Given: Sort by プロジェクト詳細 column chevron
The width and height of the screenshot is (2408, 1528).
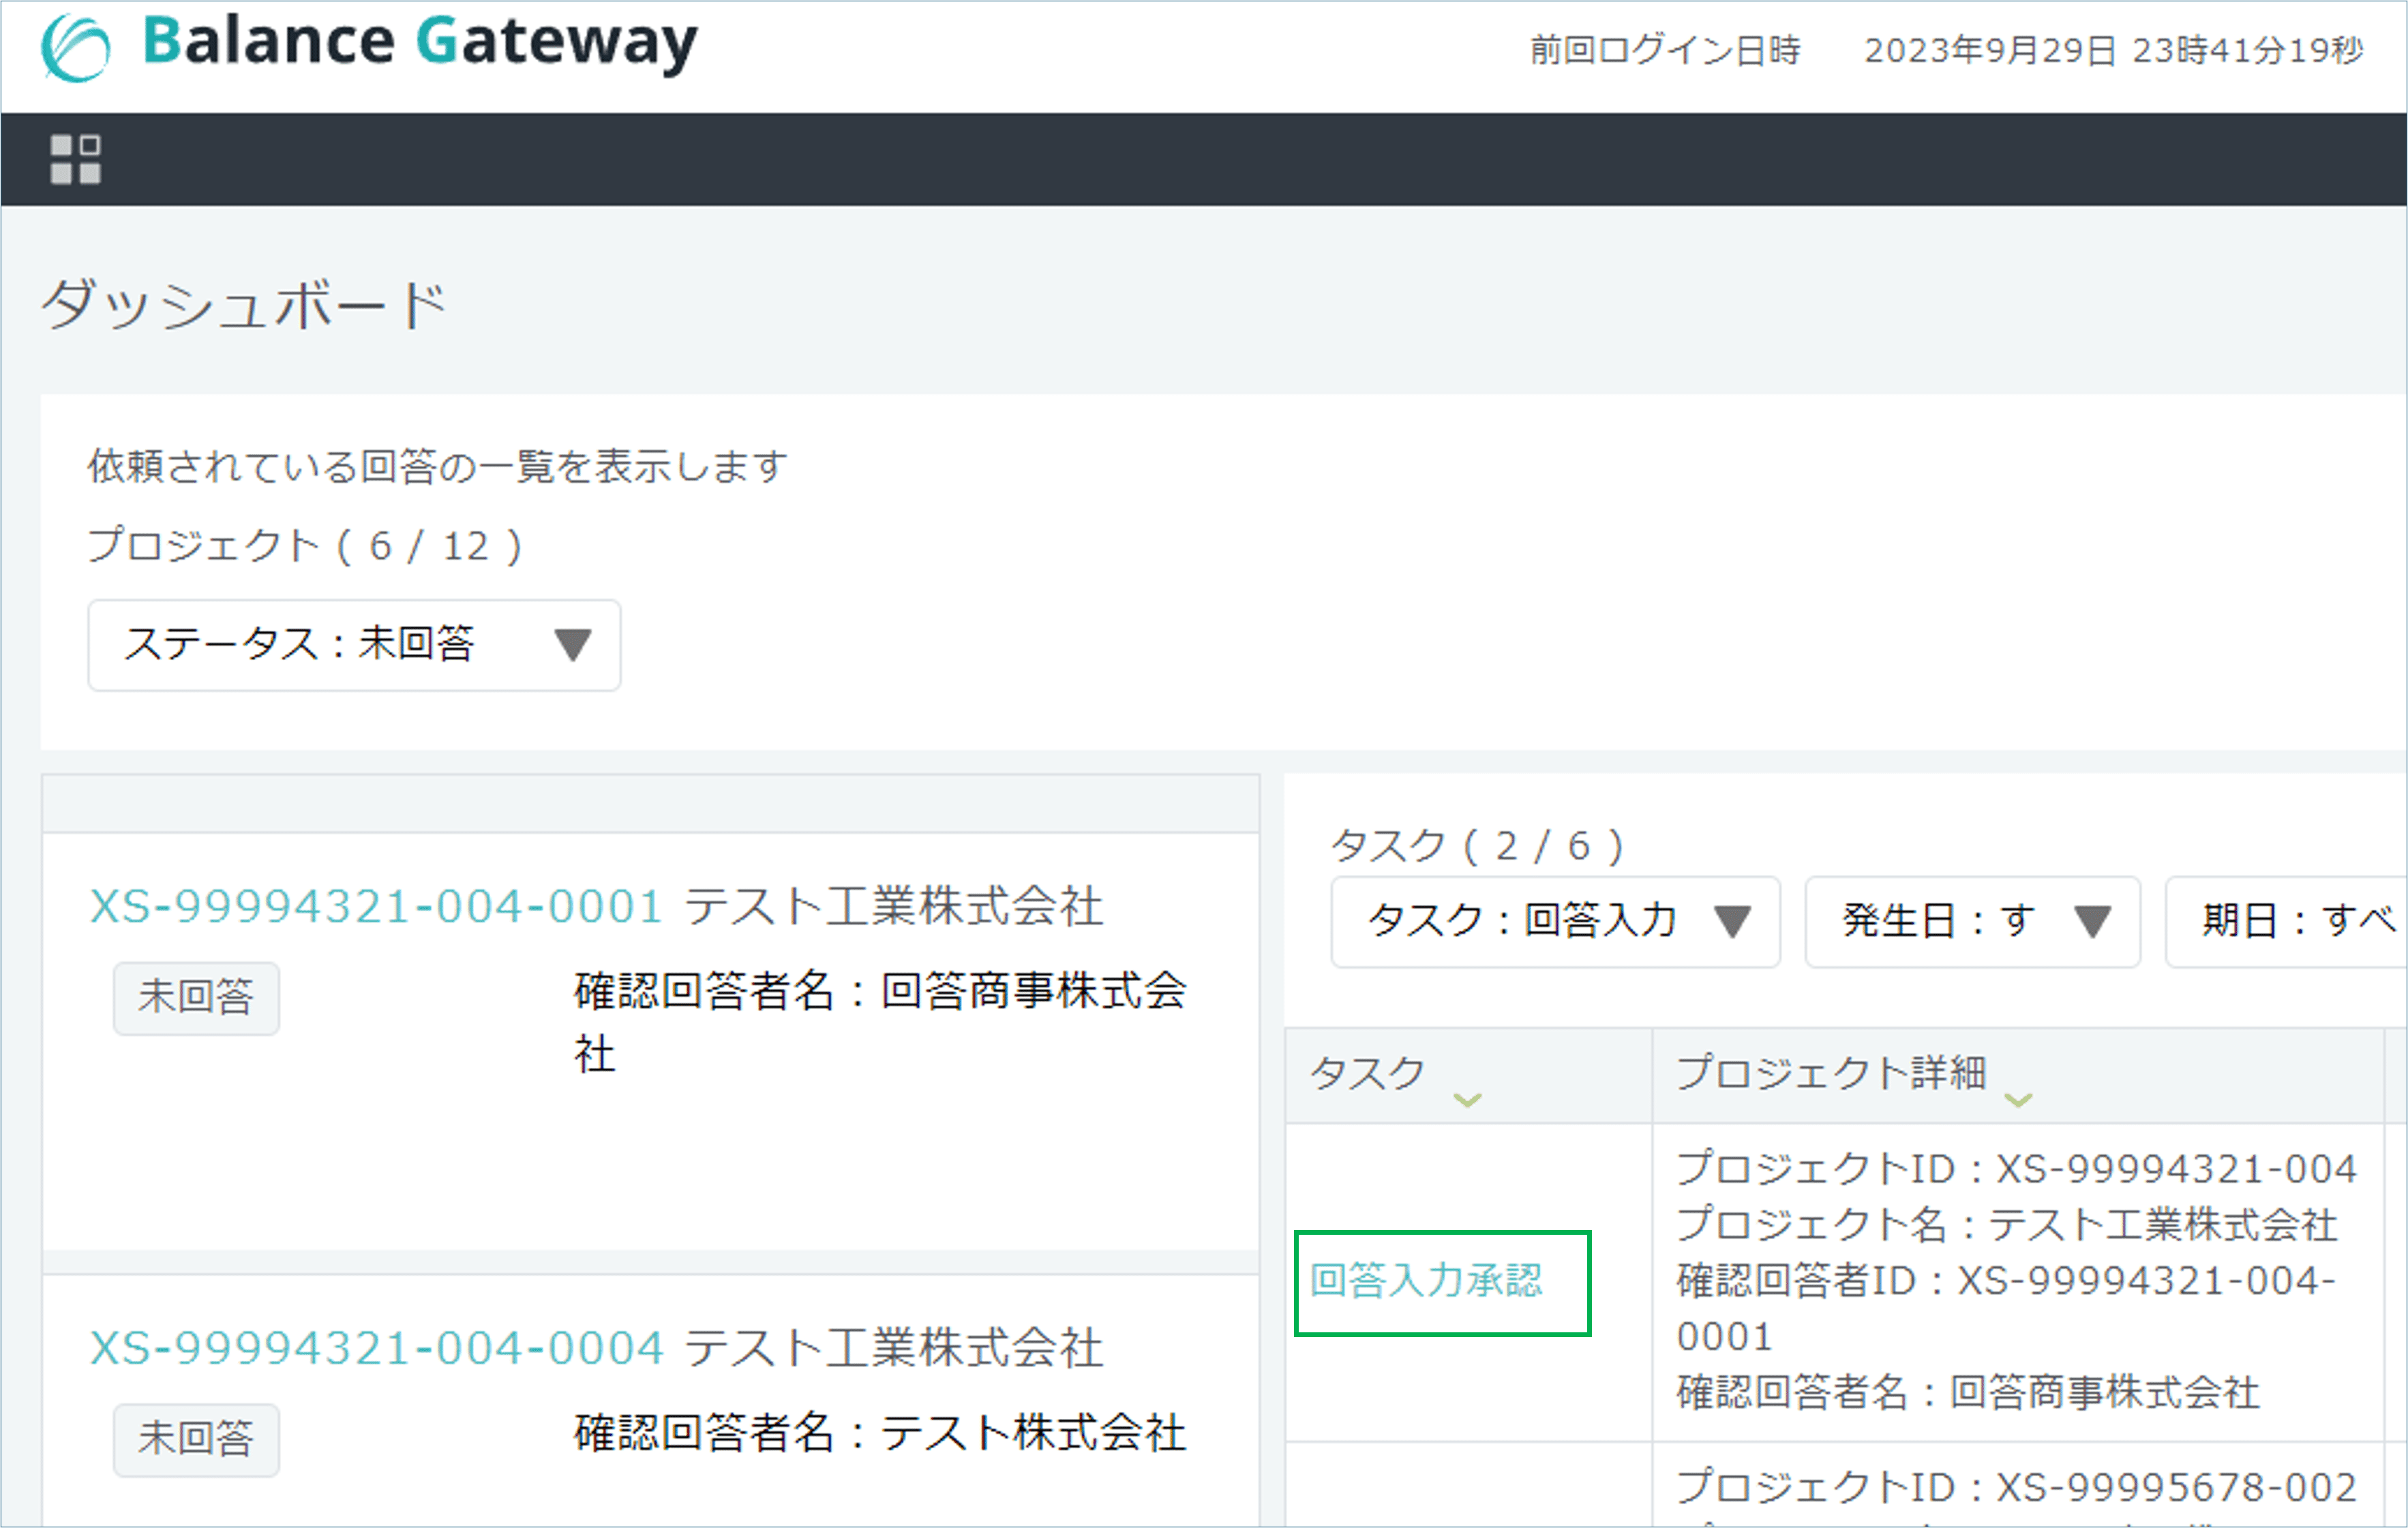Looking at the screenshot, I should click(2018, 1100).
